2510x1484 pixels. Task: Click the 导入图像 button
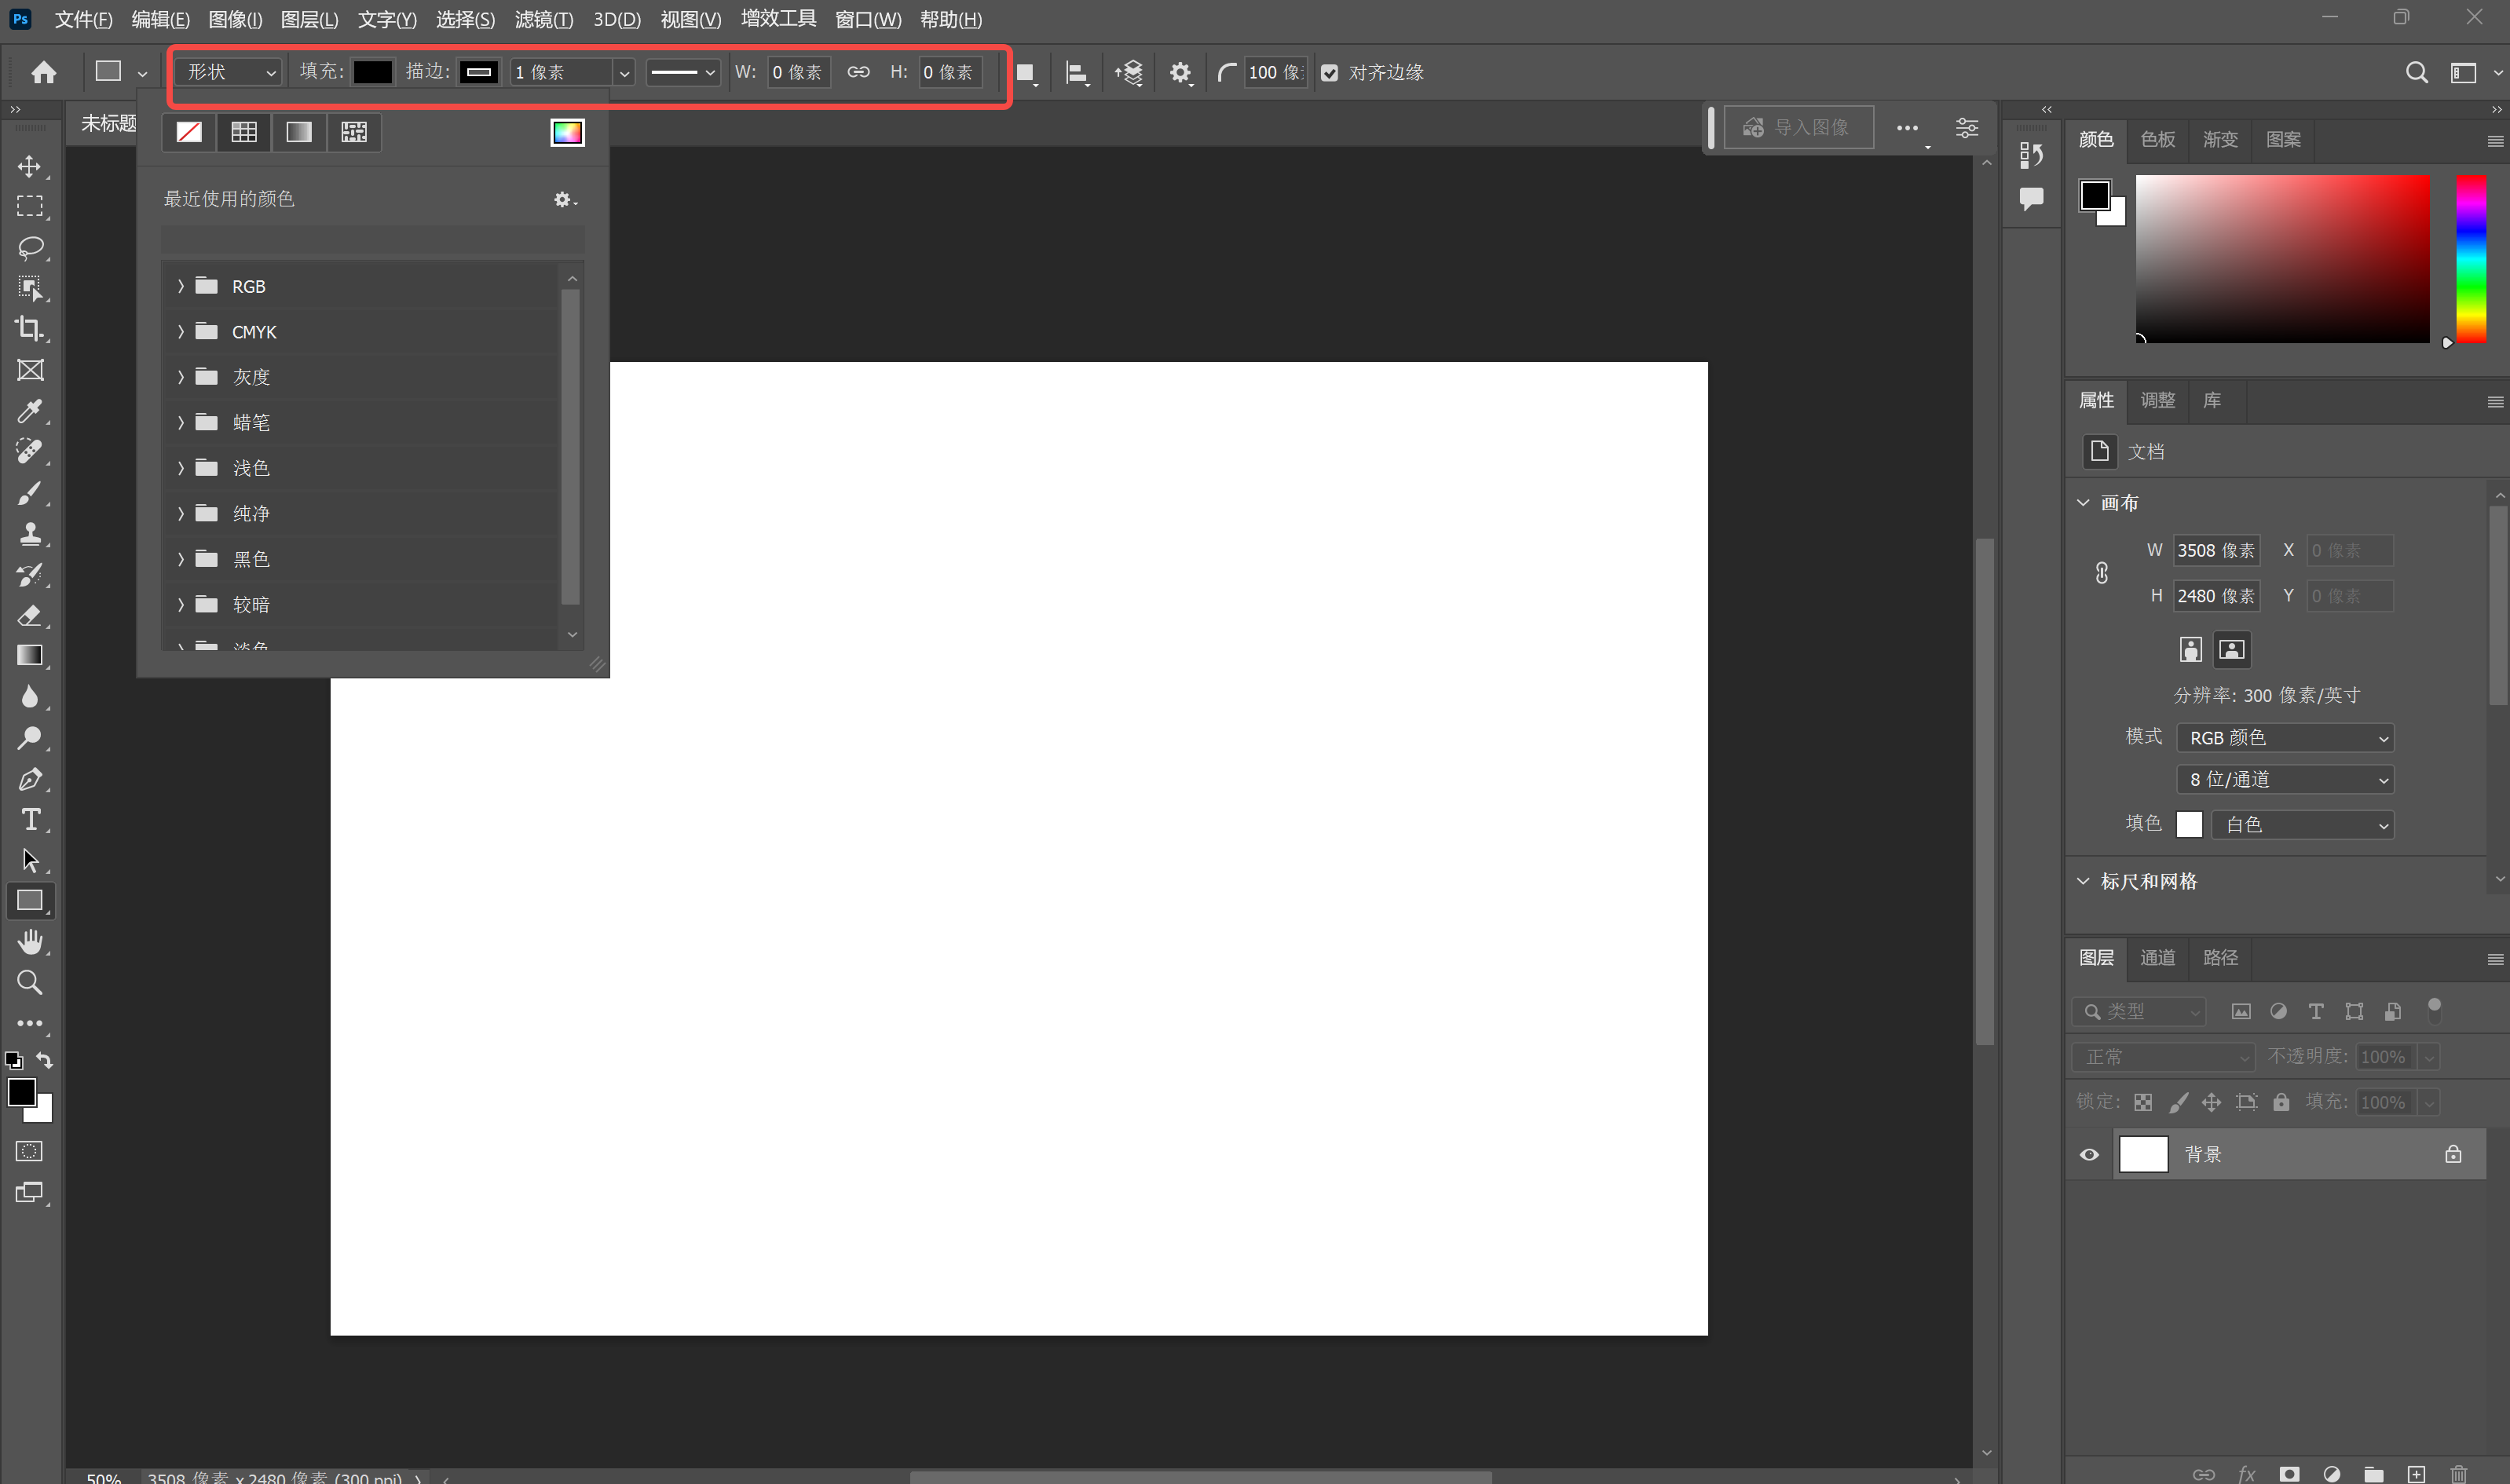pos(1798,127)
